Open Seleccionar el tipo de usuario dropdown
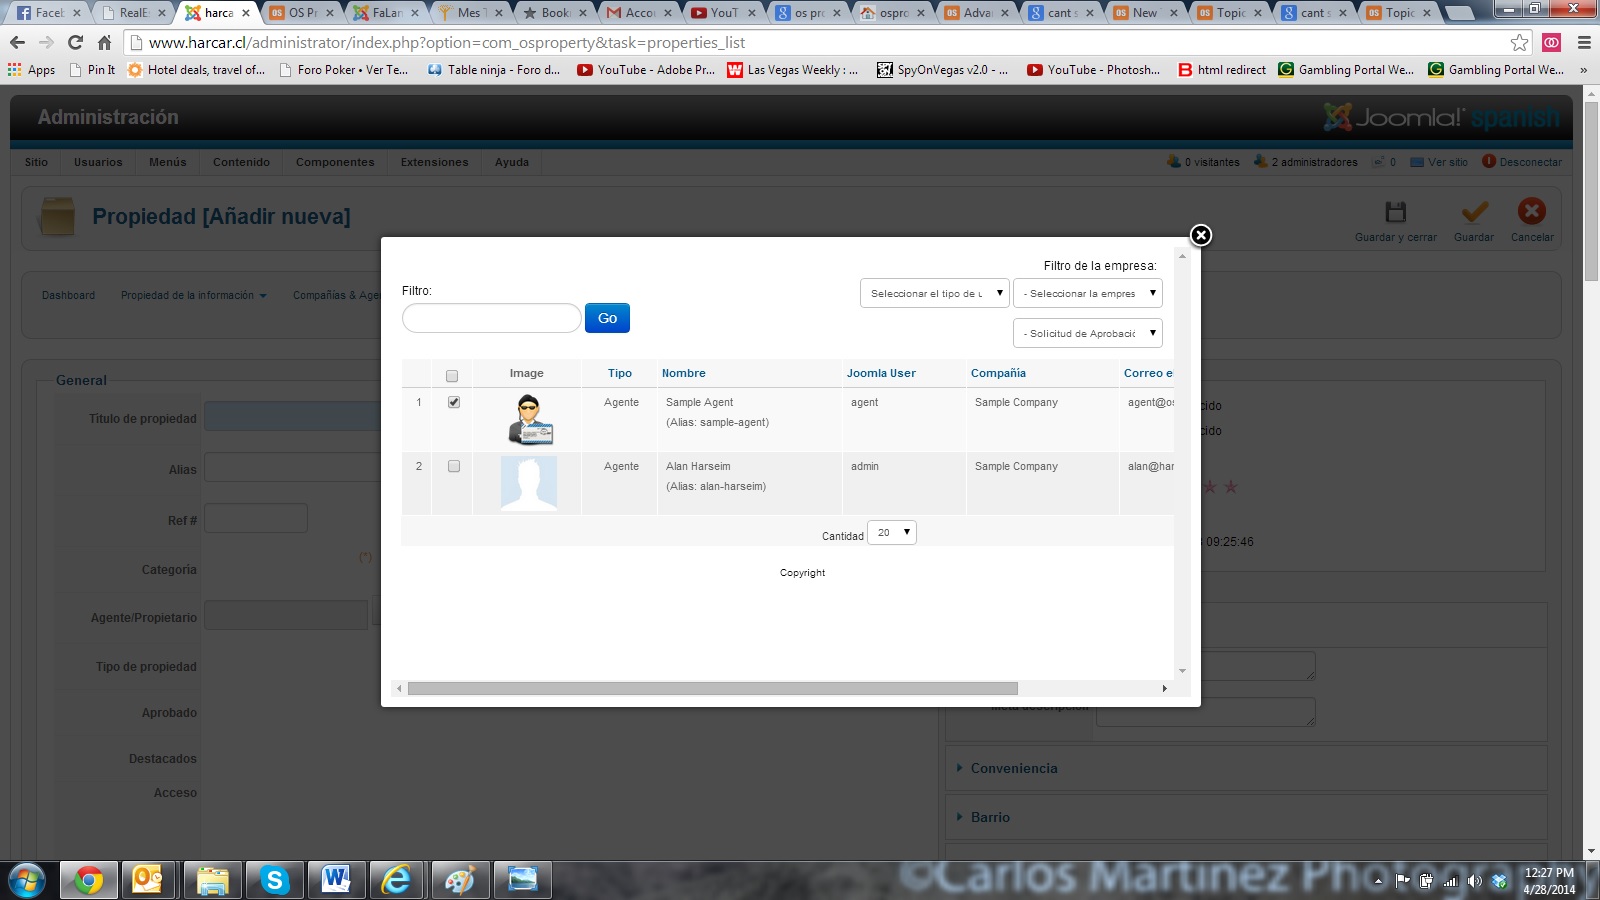Viewport: 1600px width, 900px height. (935, 293)
